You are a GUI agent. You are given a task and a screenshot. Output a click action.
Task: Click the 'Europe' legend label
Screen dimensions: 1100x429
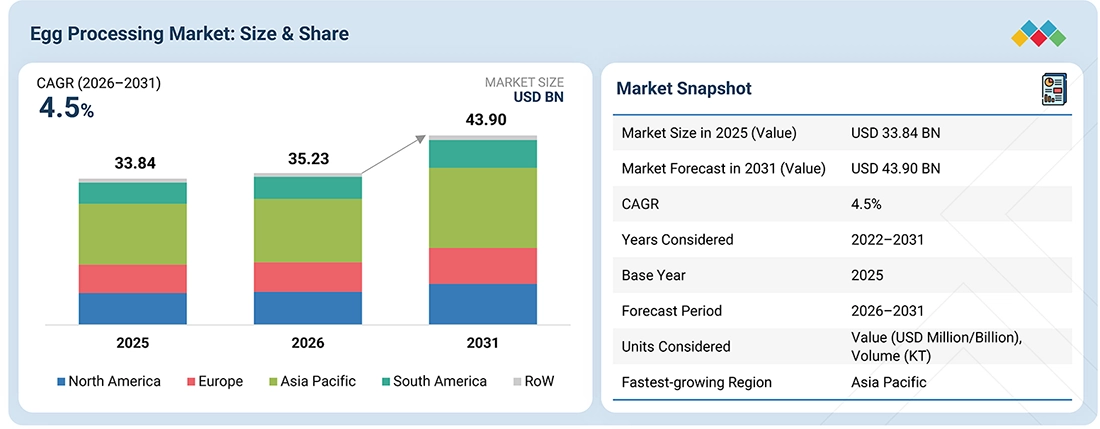221,381
